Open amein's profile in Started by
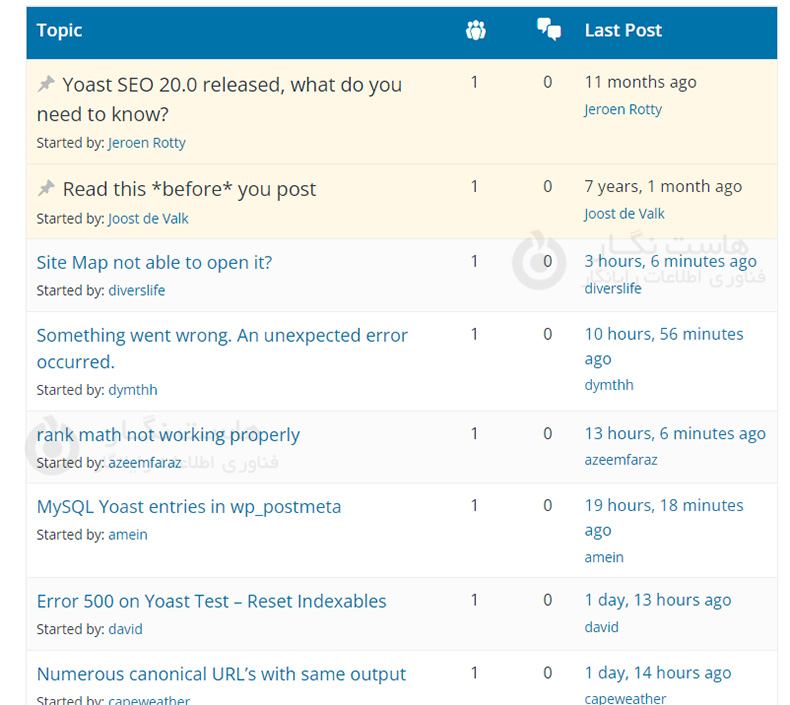Image resolution: width=790 pixels, height=705 pixels. (127, 535)
